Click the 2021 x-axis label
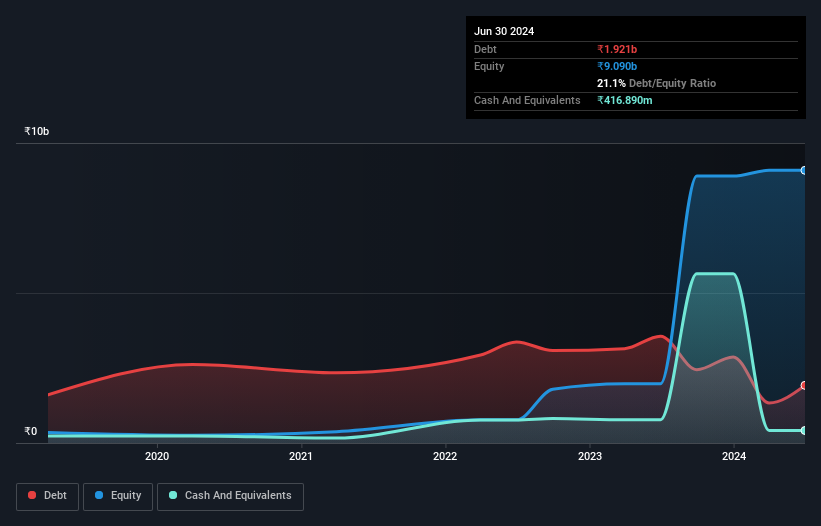 pyautogui.click(x=301, y=456)
